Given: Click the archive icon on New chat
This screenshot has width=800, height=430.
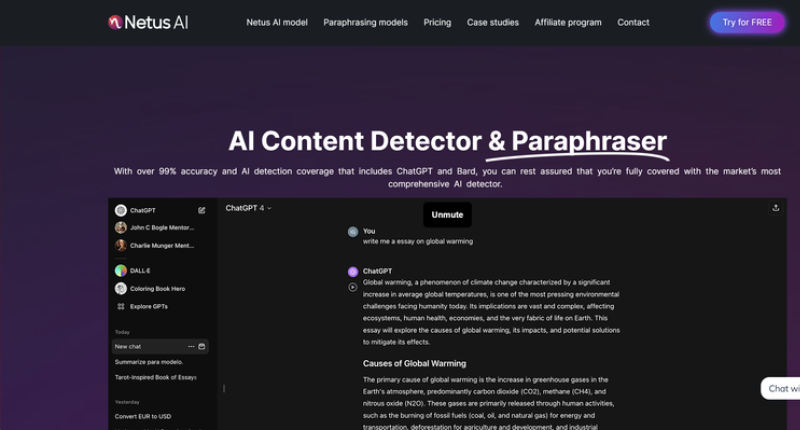Looking at the screenshot, I should [202, 346].
